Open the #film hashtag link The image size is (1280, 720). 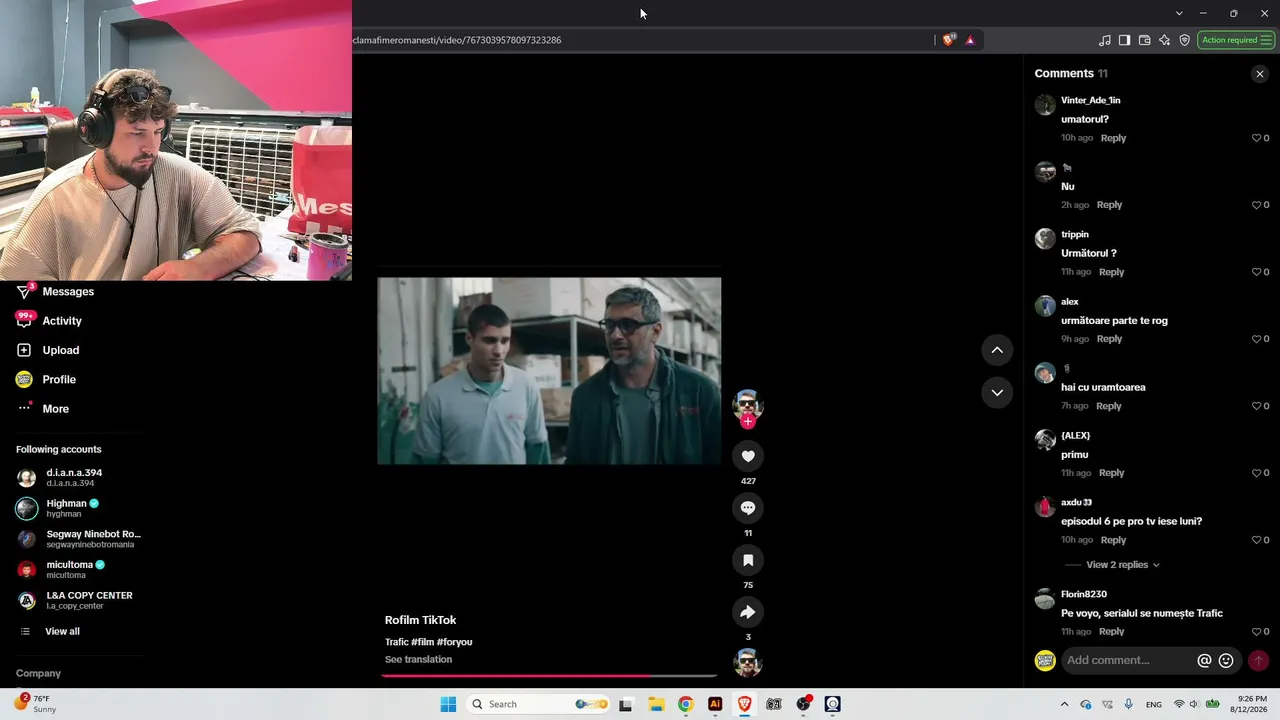(x=422, y=642)
